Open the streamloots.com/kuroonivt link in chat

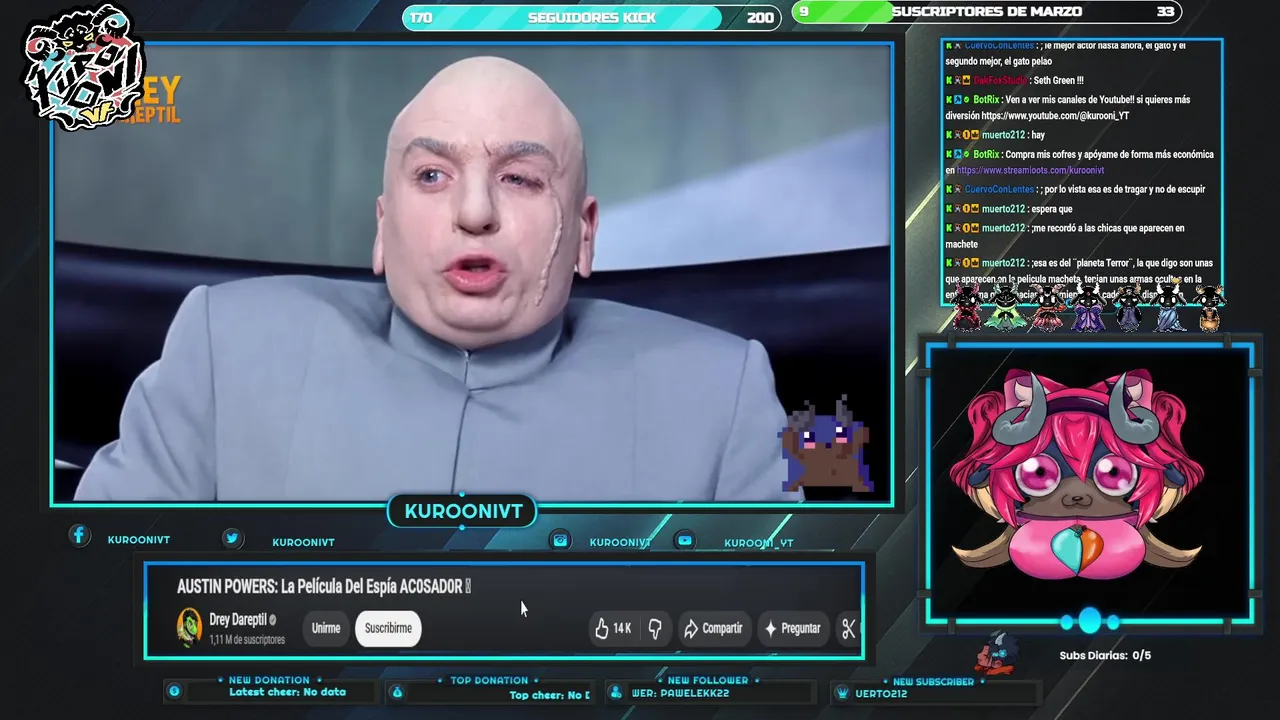point(1030,171)
